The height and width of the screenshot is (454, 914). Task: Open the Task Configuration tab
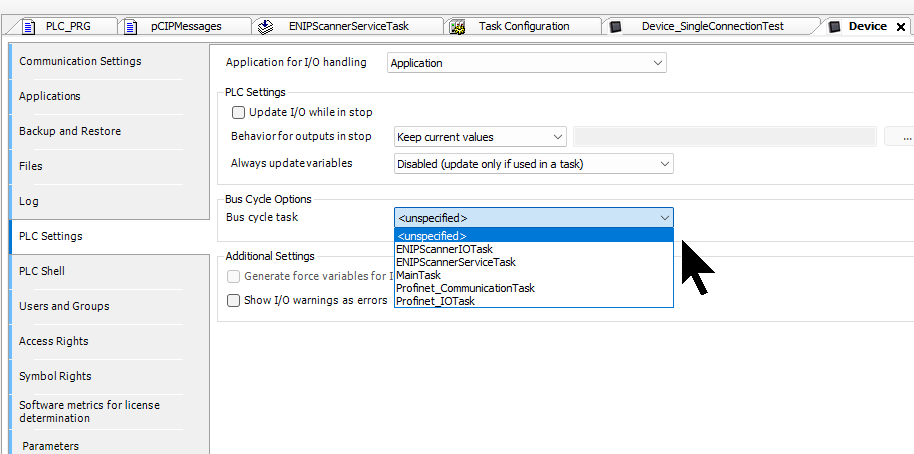tap(524, 26)
